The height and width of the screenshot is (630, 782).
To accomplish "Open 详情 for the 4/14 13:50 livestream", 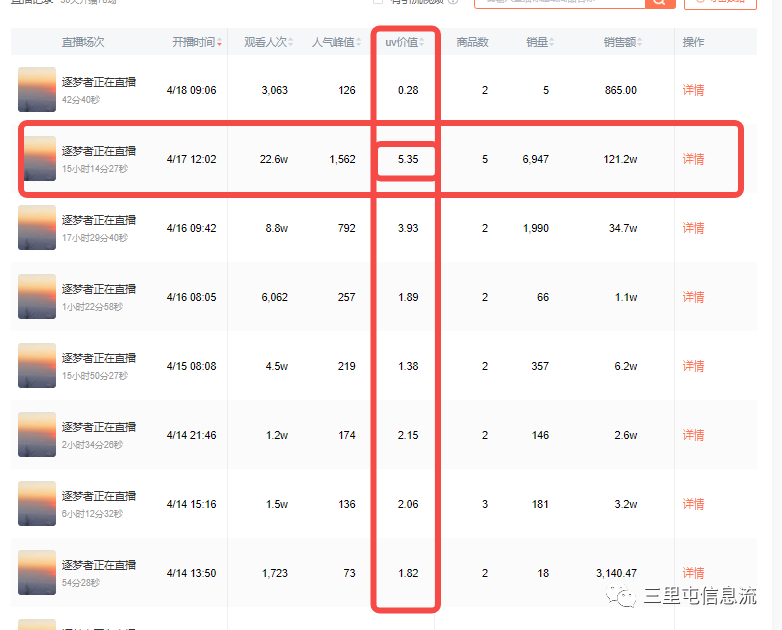I will [693, 573].
